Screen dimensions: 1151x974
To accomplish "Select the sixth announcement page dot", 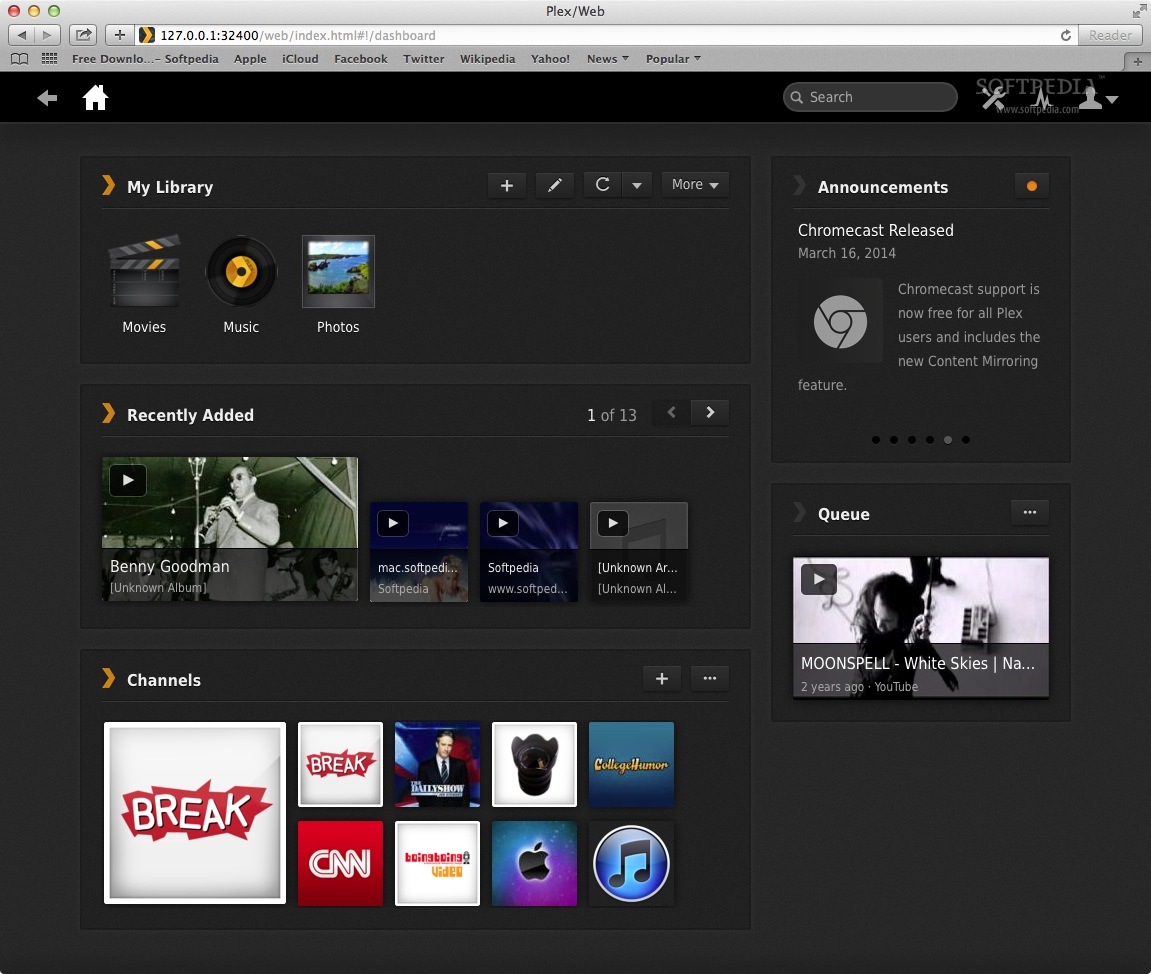I will [x=966, y=440].
